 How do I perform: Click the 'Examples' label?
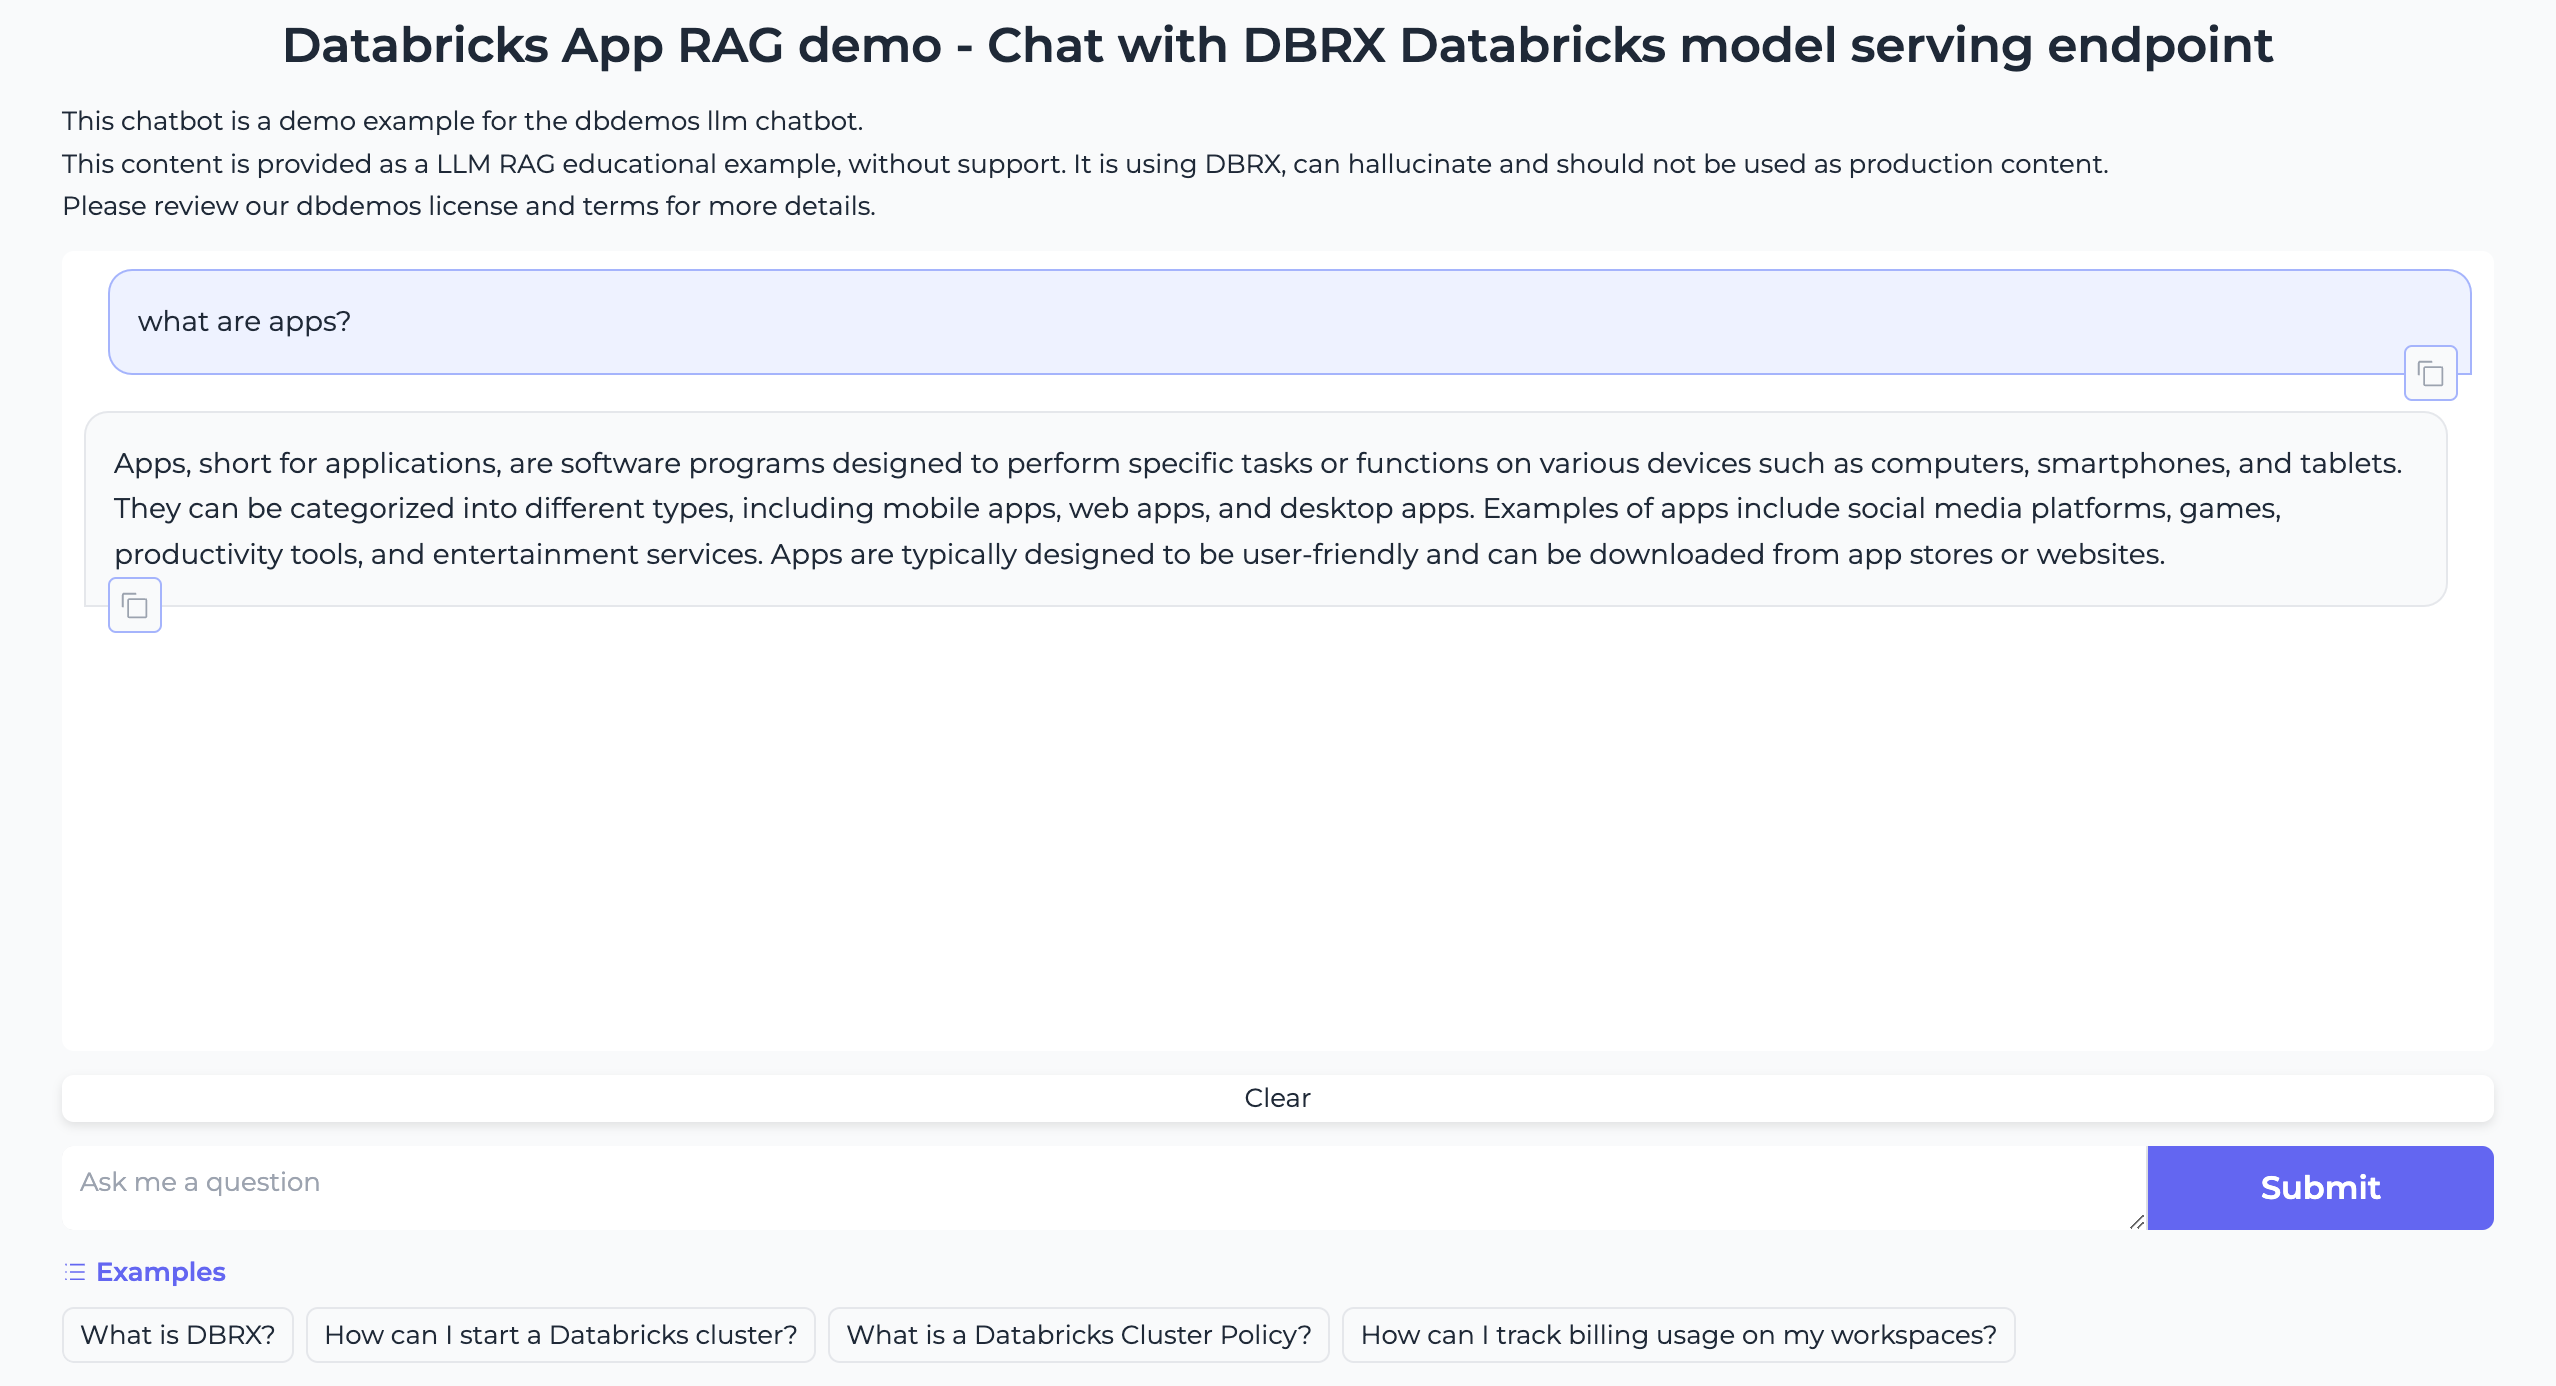pos(161,1272)
